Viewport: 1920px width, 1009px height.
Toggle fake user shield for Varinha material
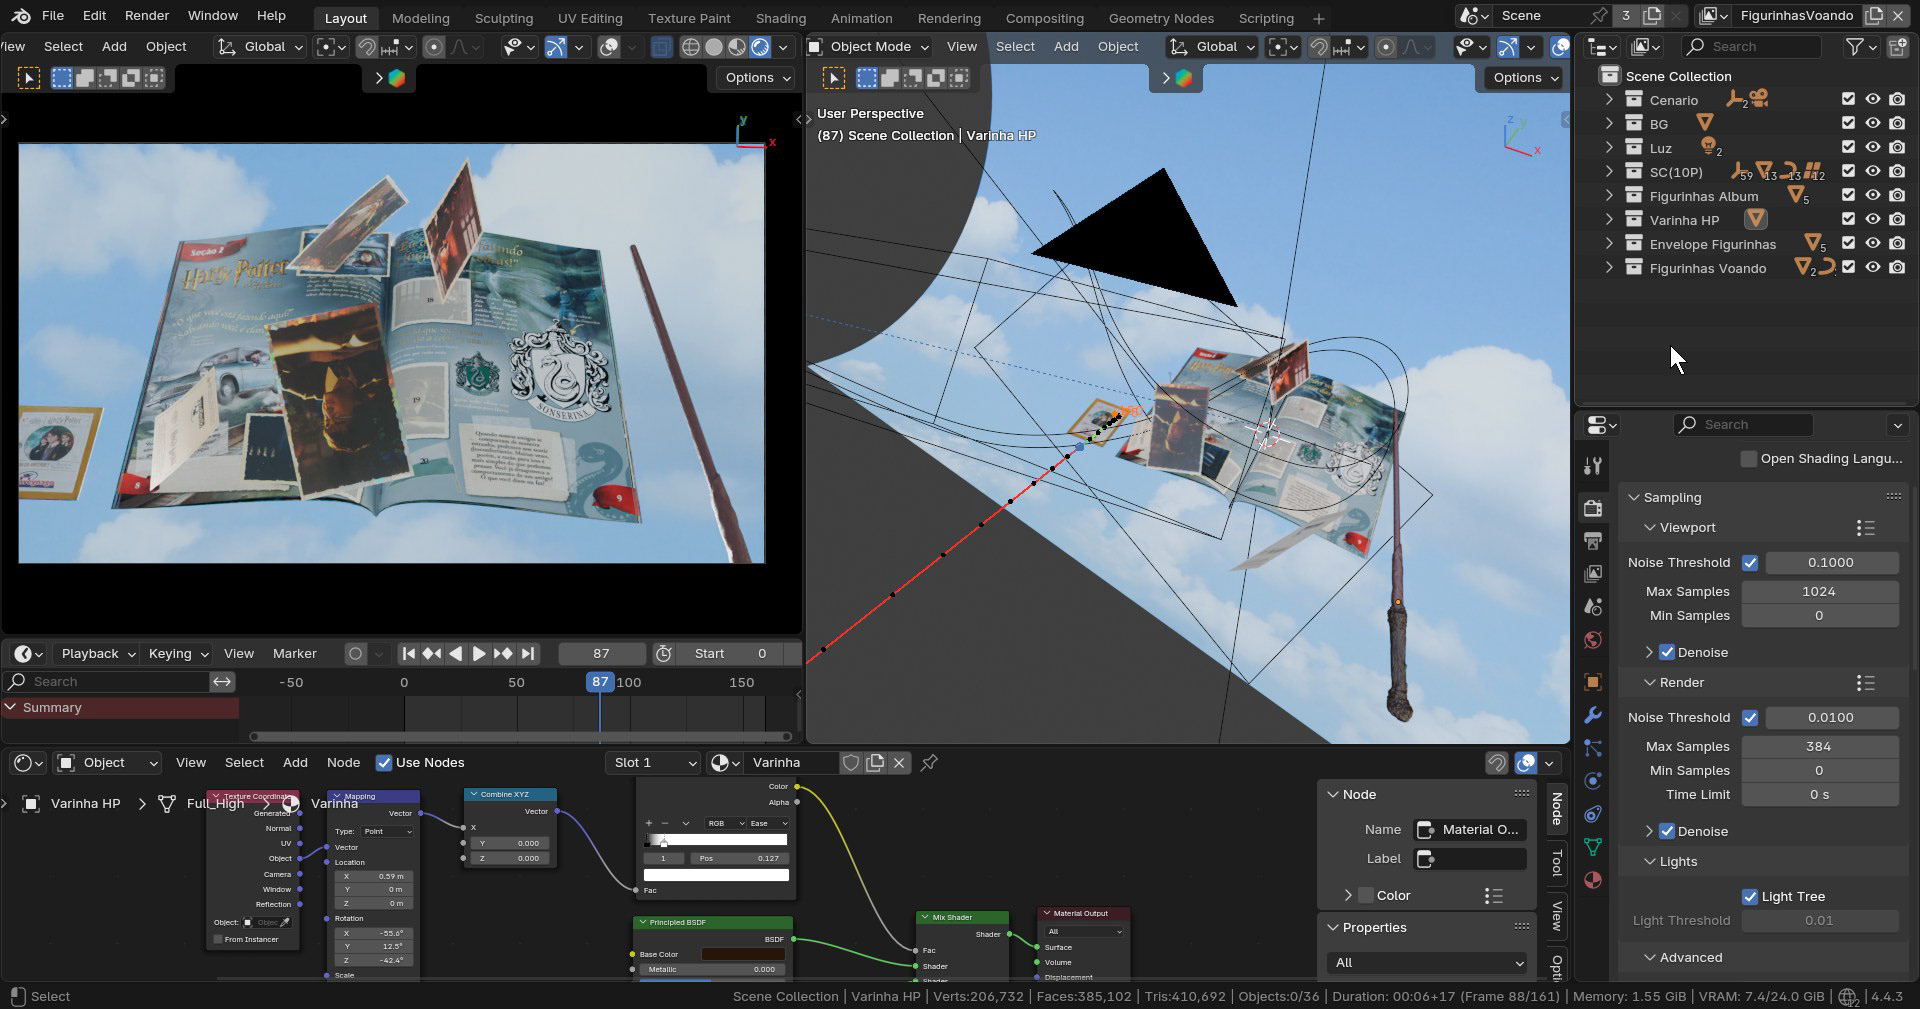click(851, 763)
